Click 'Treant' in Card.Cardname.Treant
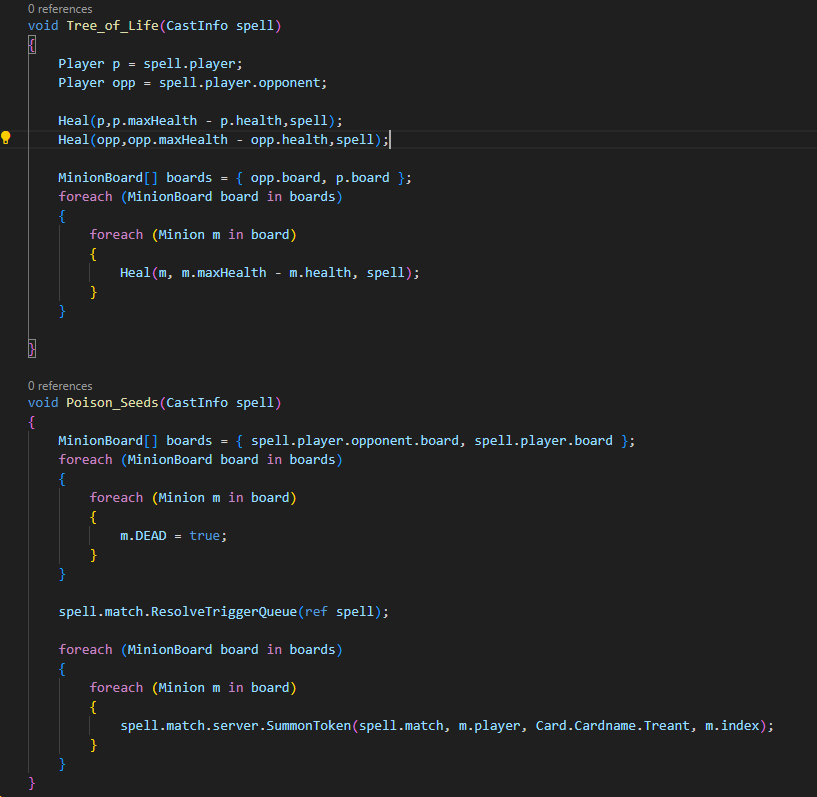The image size is (817, 797). pyautogui.click(x=666, y=726)
